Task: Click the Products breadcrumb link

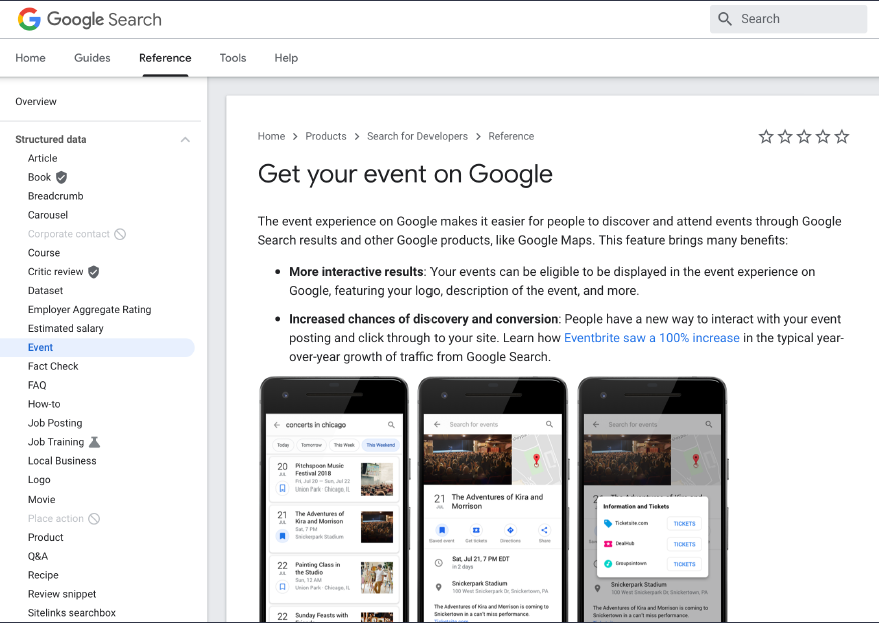Action: (x=326, y=136)
